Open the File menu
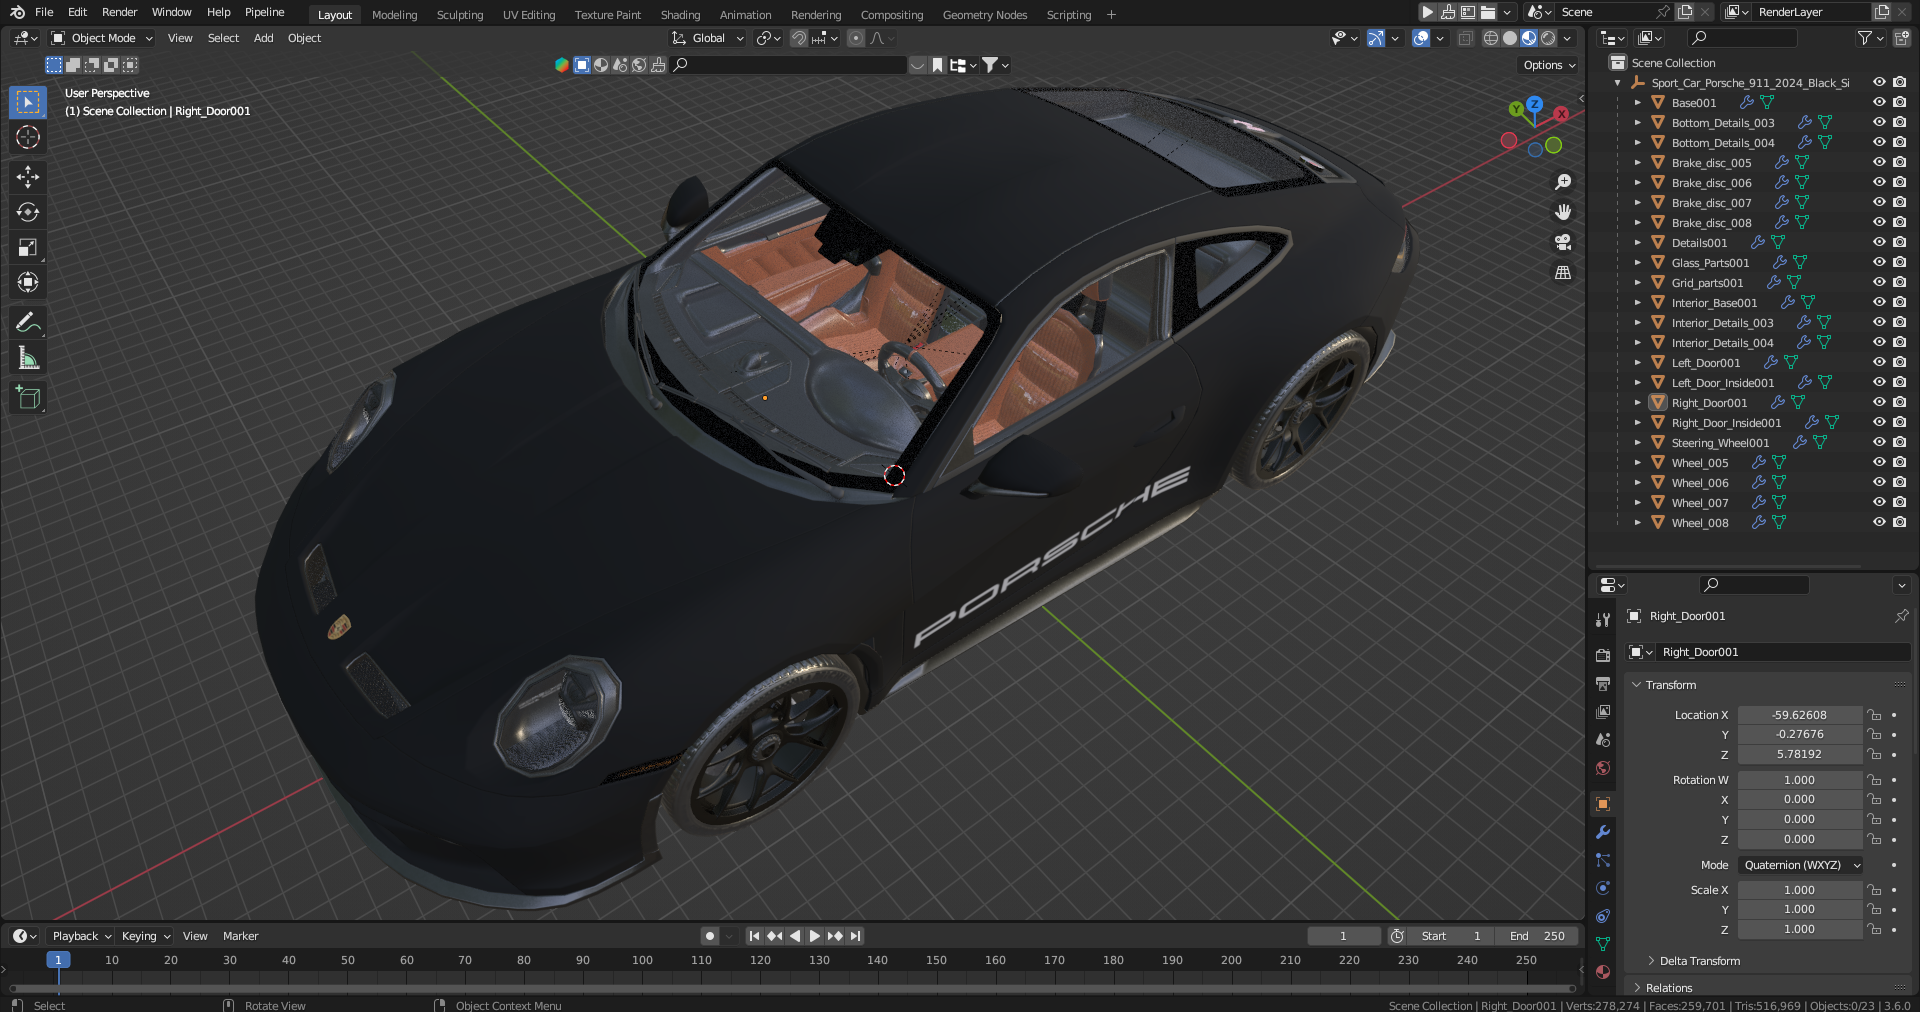This screenshot has width=1920, height=1012. point(44,12)
